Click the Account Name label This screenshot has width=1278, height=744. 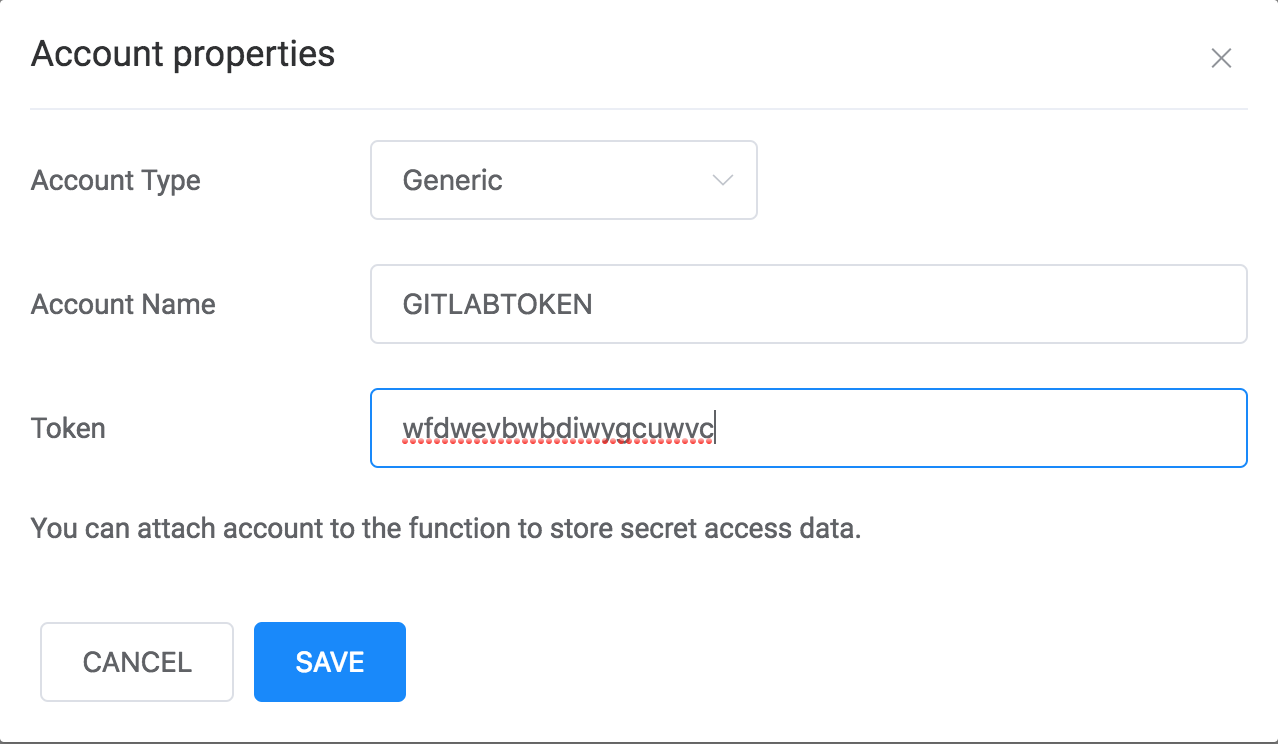[x=123, y=305]
